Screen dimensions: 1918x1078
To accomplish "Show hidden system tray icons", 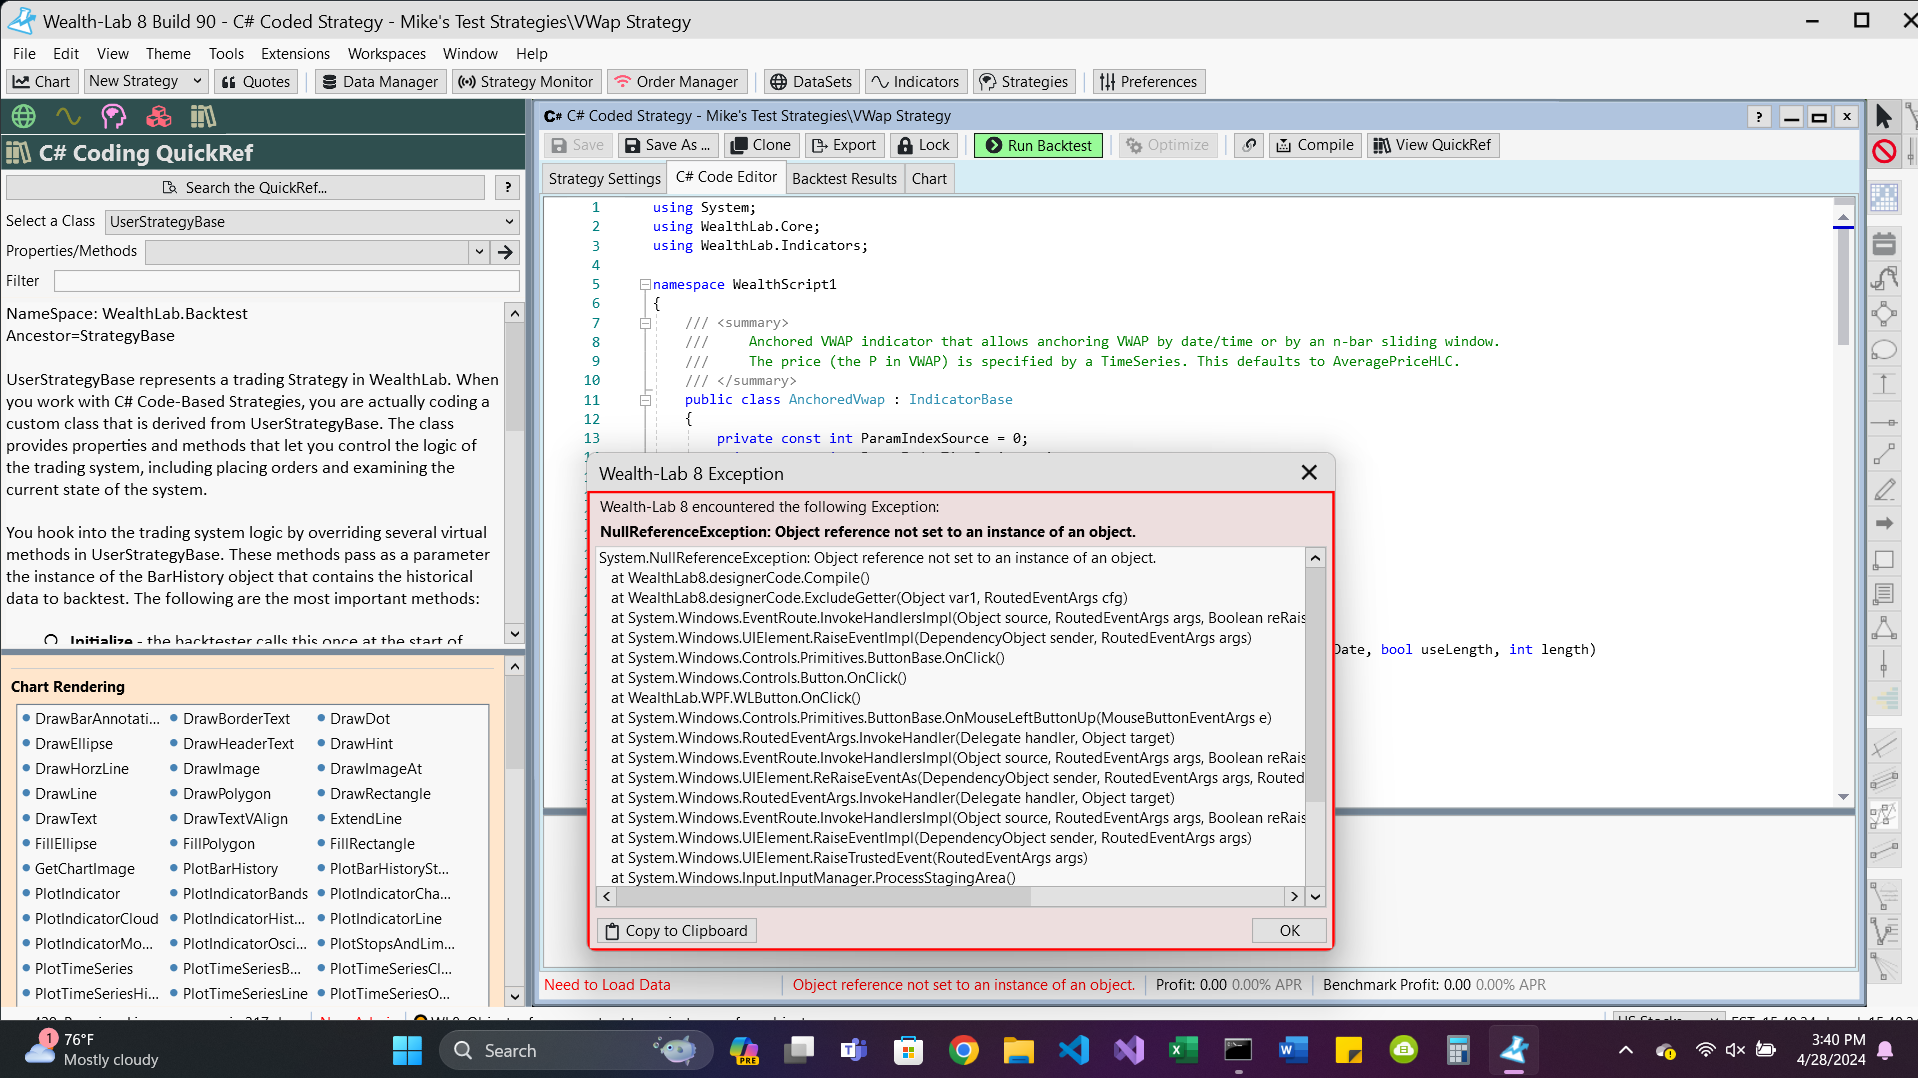I will (1625, 1050).
